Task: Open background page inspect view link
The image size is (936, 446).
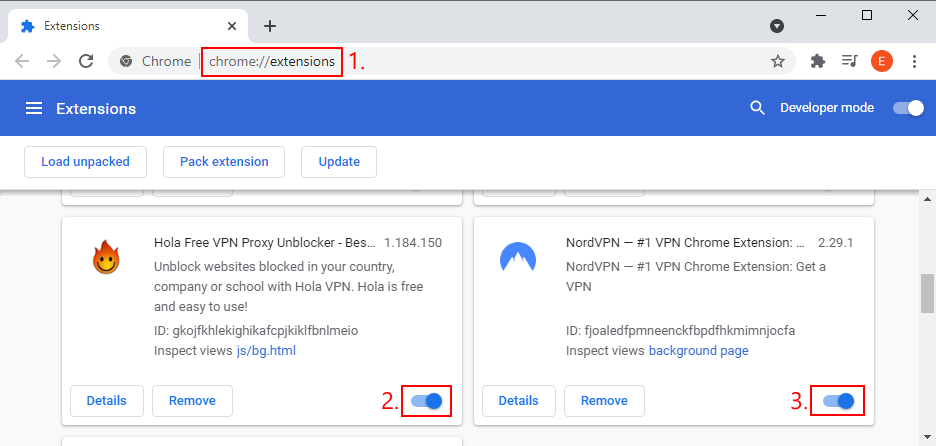Action: (x=698, y=350)
